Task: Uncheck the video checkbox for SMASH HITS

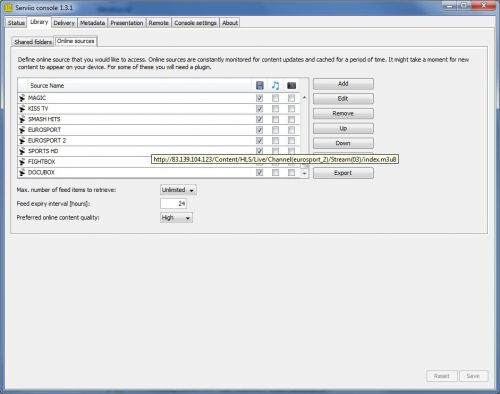Action: point(259,119)
